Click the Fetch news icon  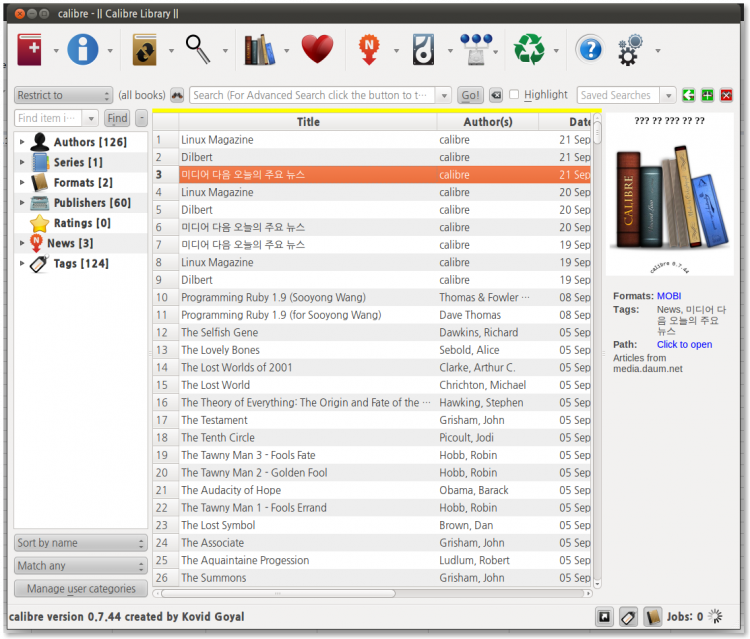click(x=369, y=50)
